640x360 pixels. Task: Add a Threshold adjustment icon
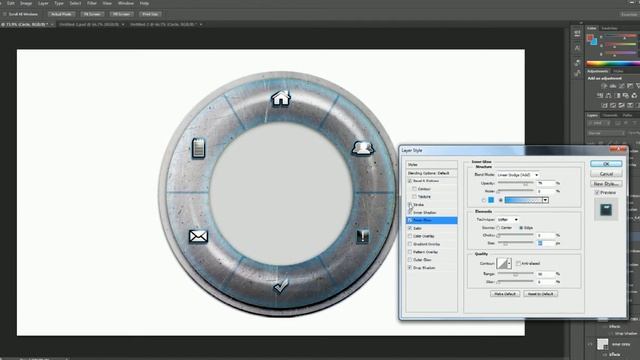pyautogui.click(x=621, y=105)
